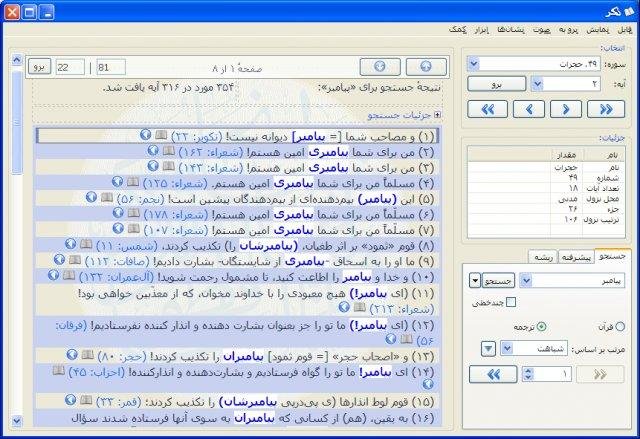Click the up-arrow button above search results
The height and width of the screenshot is (439, 640).
(x=427, y=67)
